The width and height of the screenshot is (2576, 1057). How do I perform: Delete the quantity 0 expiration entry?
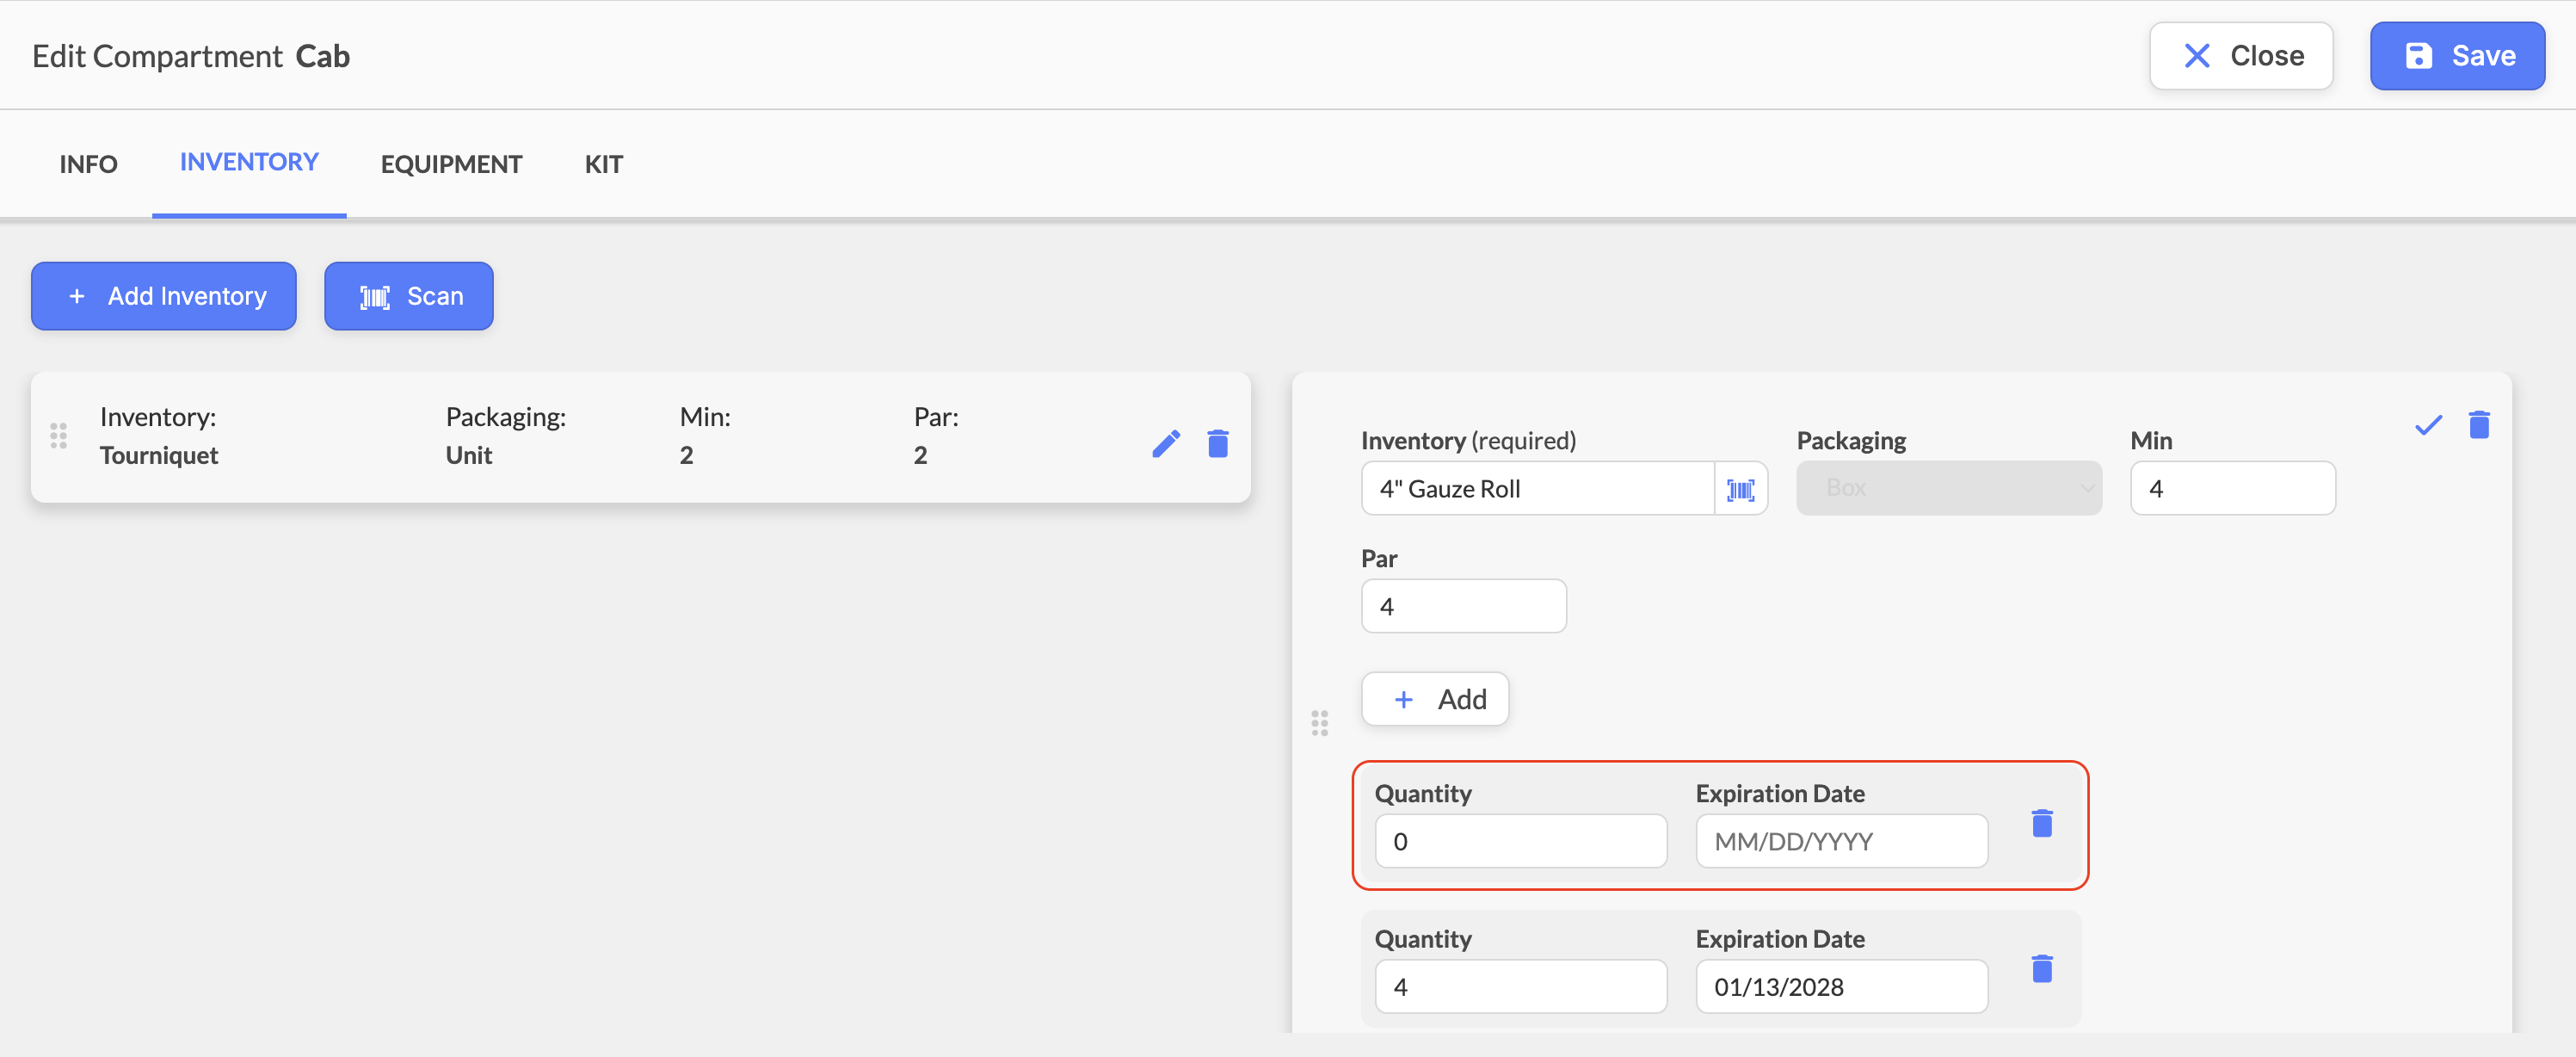pyautogui.click(x=2042, y=823)
